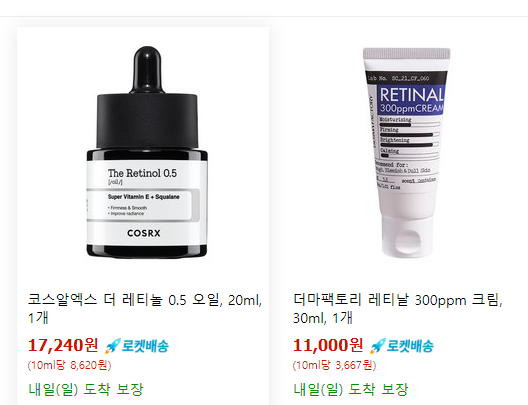
Task: Click the black dropper cap of the COSRX bottle
Action: coord(147,98)
